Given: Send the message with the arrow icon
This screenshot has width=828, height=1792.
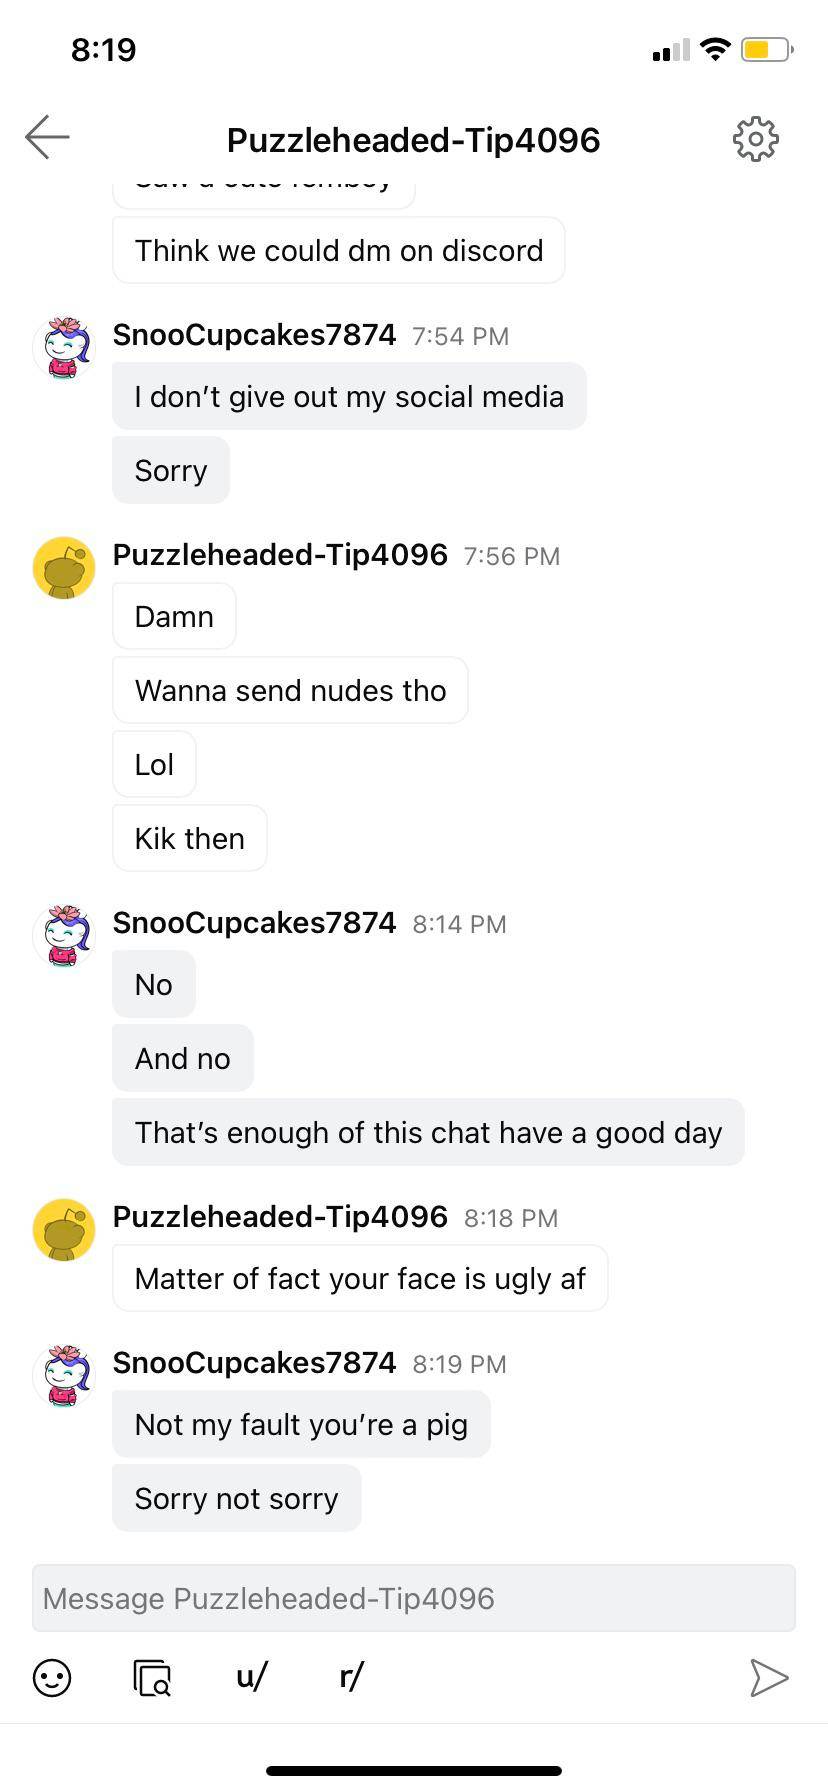Looking at the screenshot, I should click(769, 1678).
